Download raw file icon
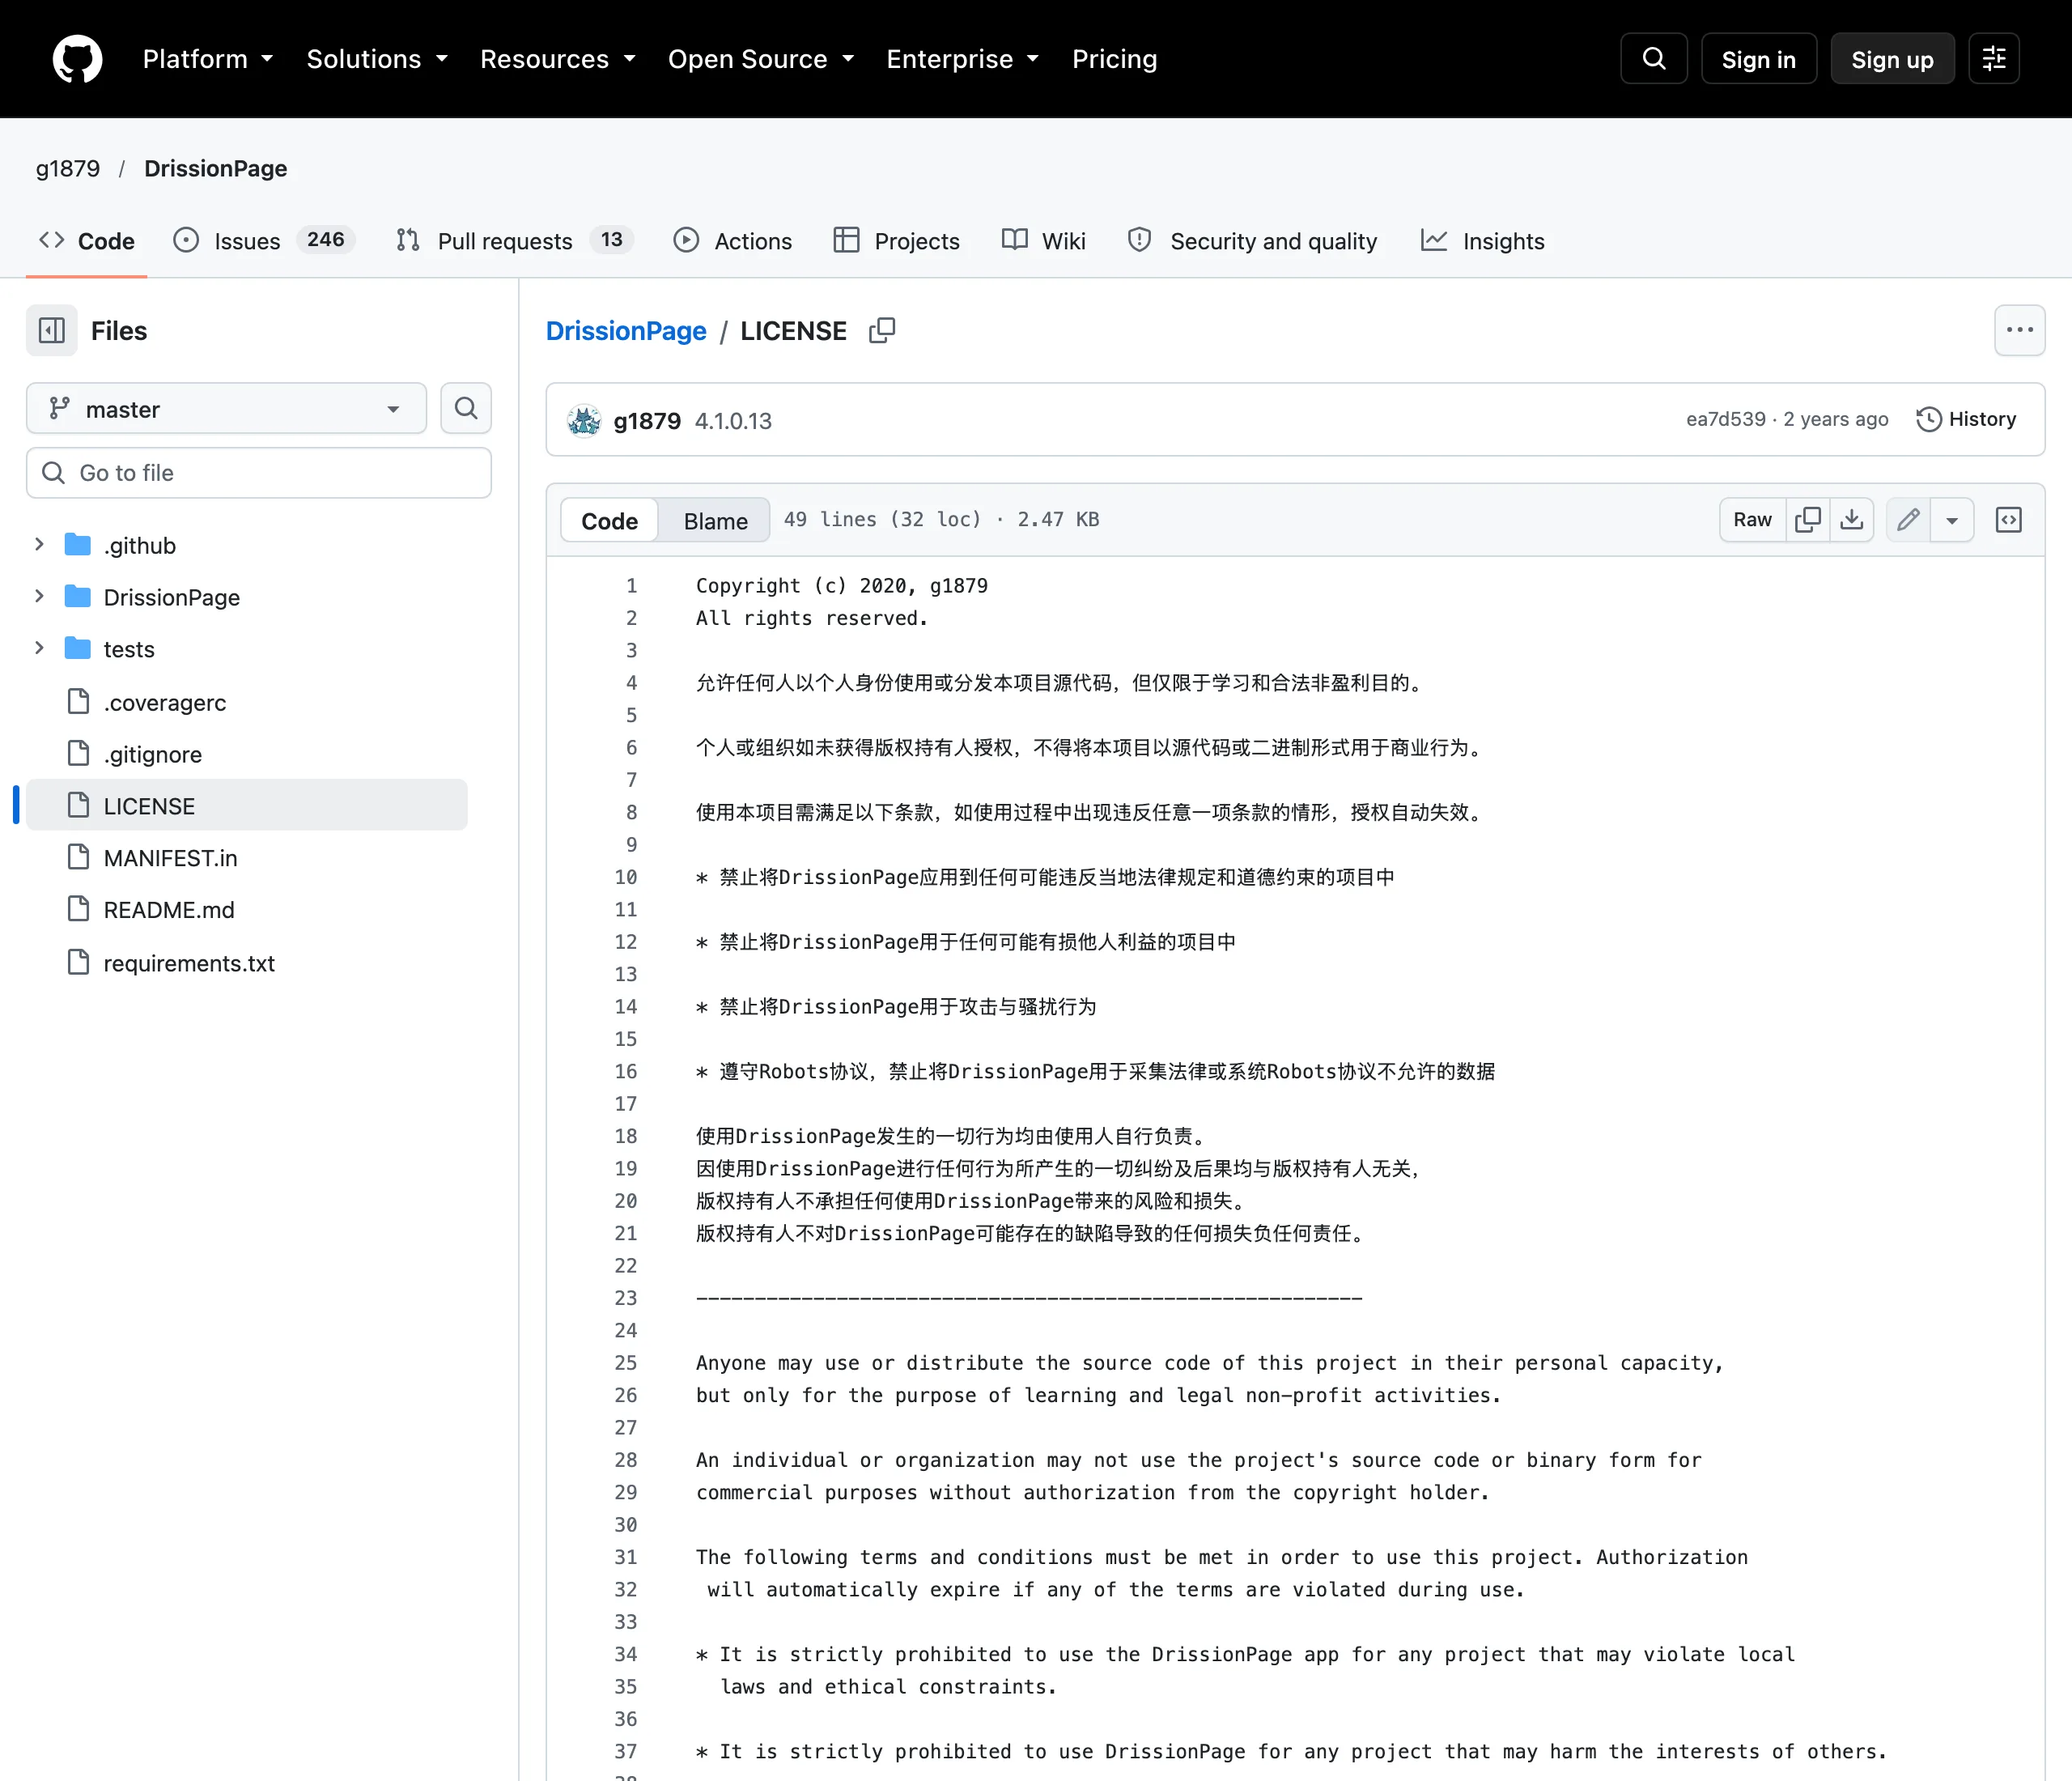 tap(1852, 520)
